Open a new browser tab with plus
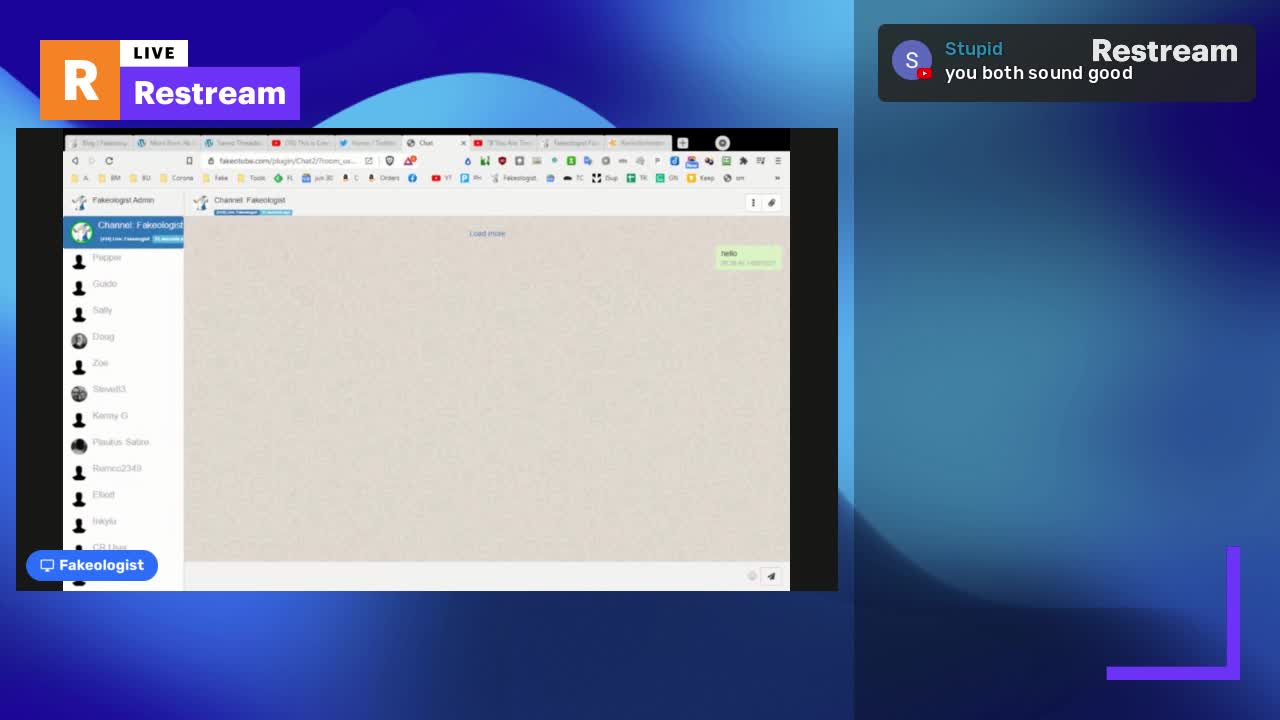 (683, 143)
